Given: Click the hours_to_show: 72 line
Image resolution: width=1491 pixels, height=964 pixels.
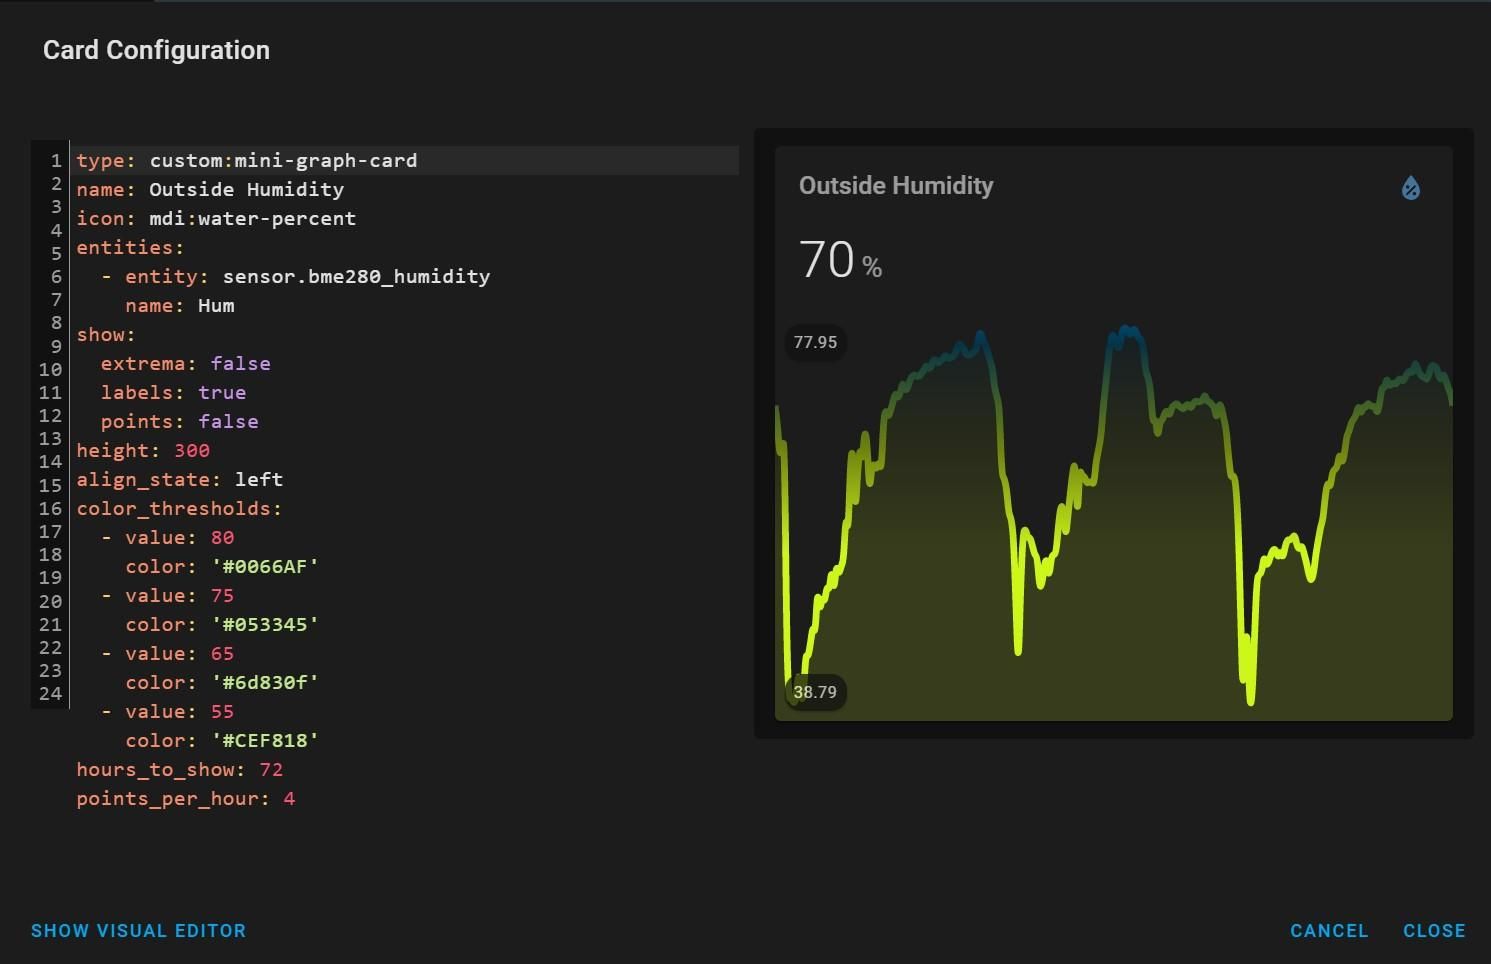Looking at the screenshot, I should click(x=180, y=769).
